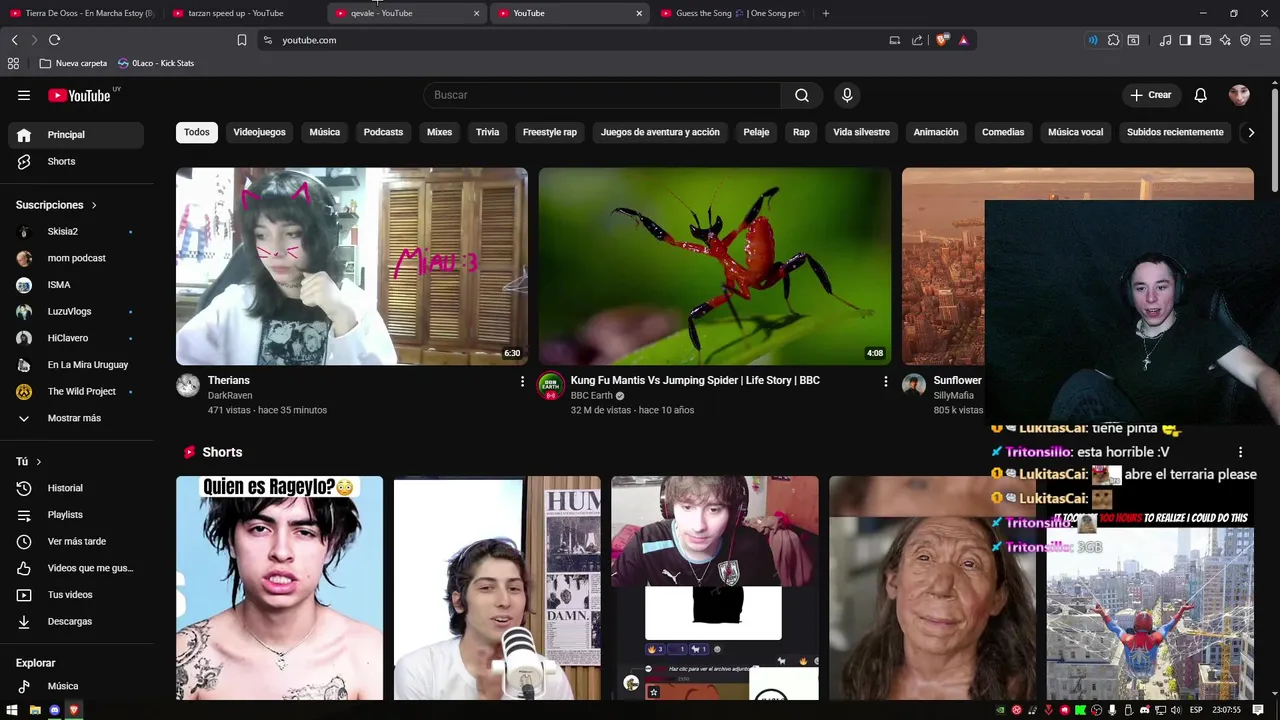Click the Crear button
1280x720 pixels.
[1151, 95]
